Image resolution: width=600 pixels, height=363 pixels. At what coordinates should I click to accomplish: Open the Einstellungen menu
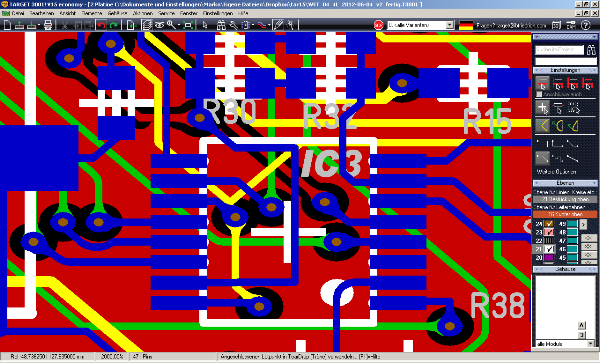point(218,13)
